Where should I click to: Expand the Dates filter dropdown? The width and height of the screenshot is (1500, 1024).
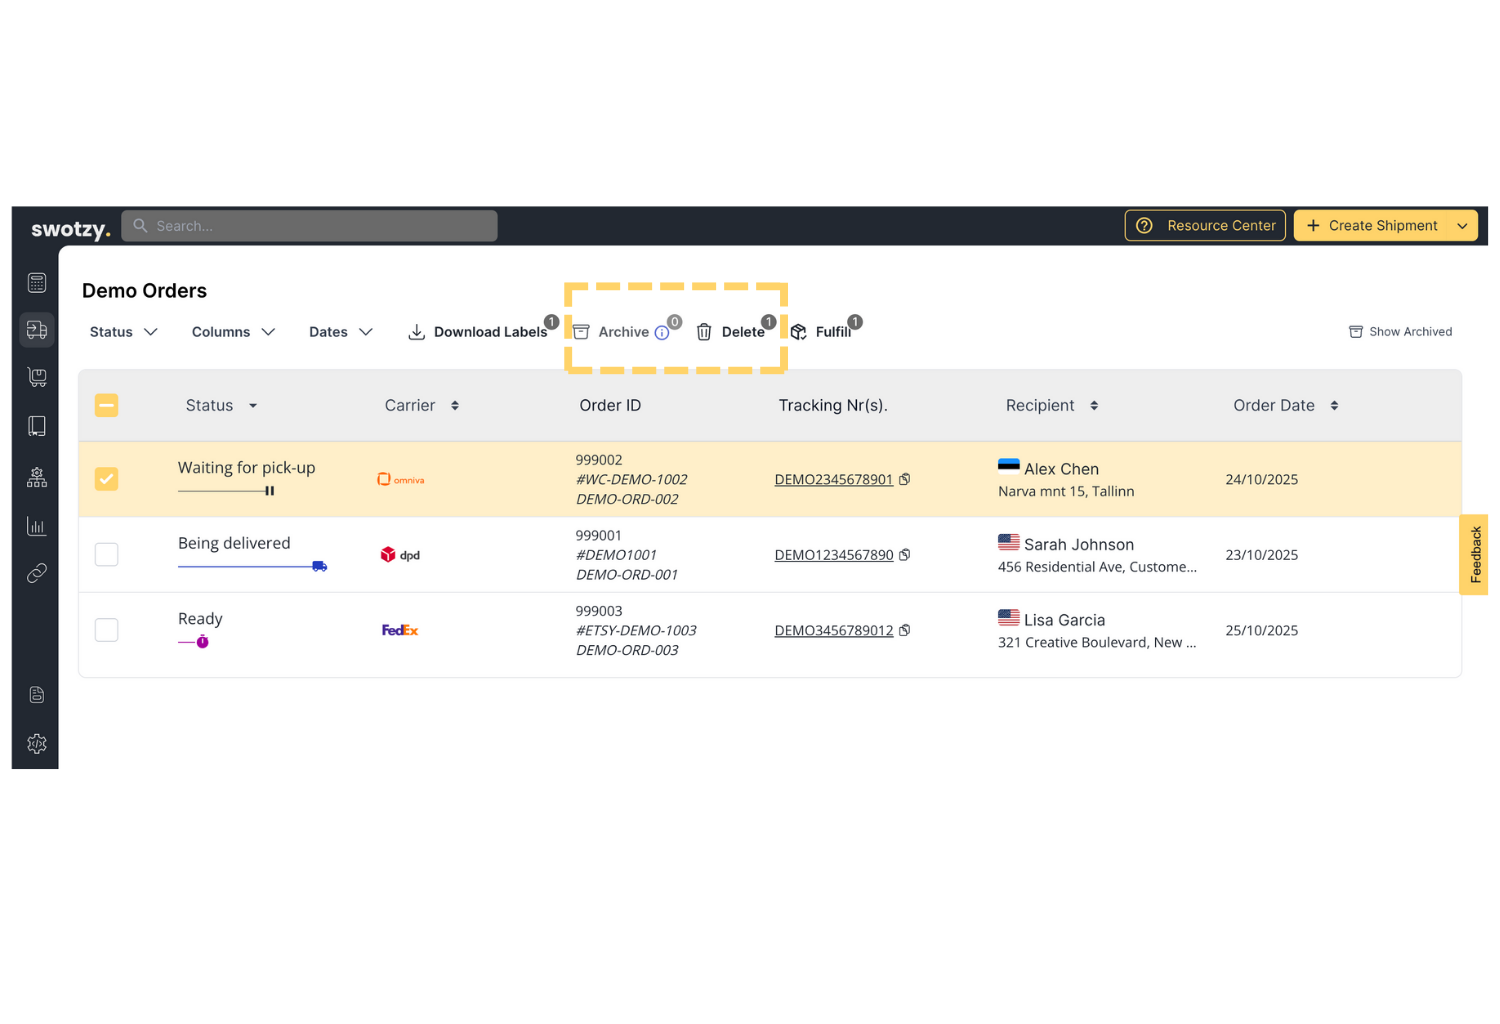point(340,332)
